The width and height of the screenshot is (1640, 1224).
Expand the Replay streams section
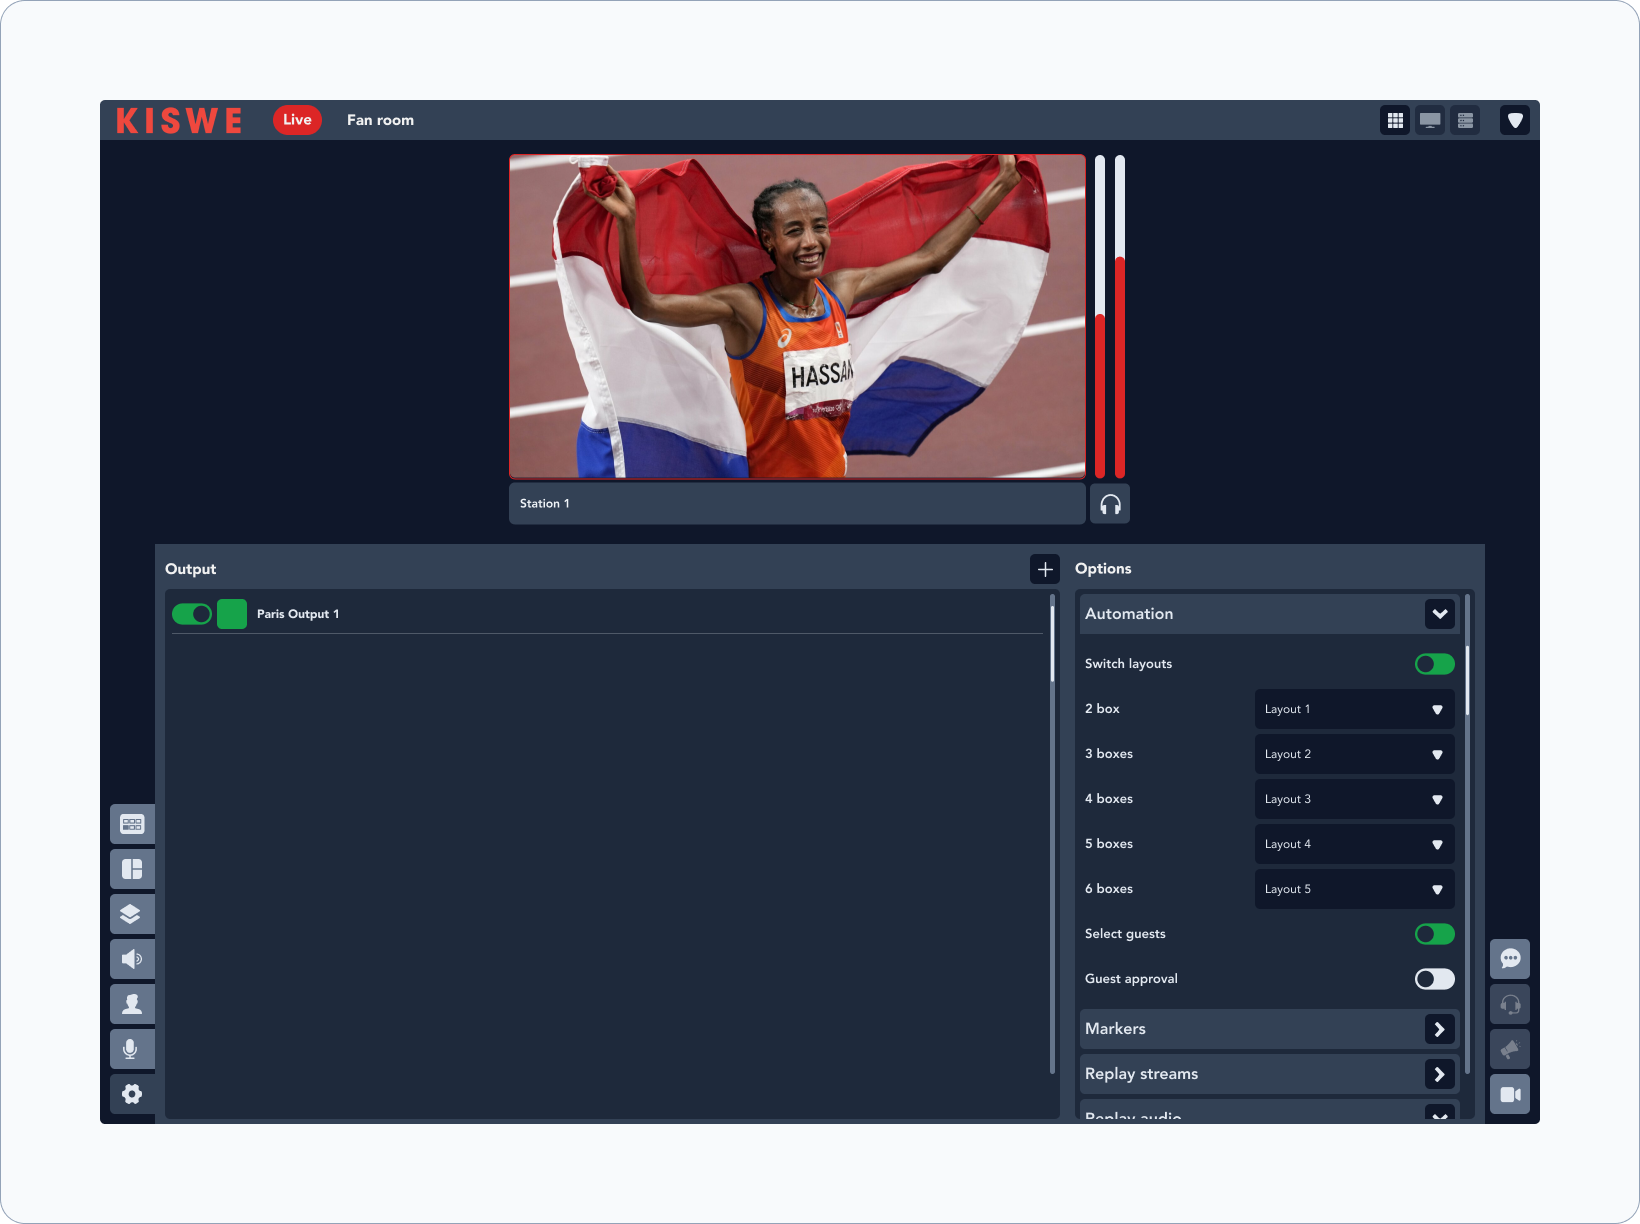tap(1439, 1074)
